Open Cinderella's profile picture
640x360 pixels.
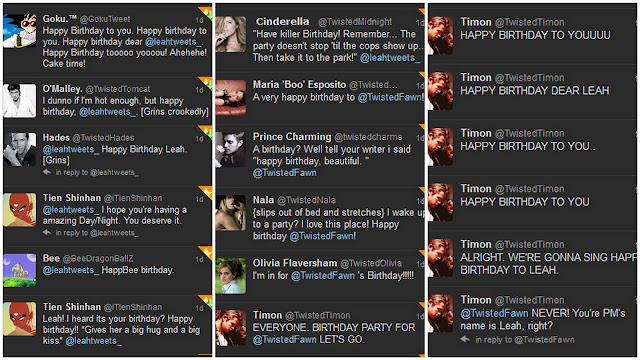tap(231, 34)
